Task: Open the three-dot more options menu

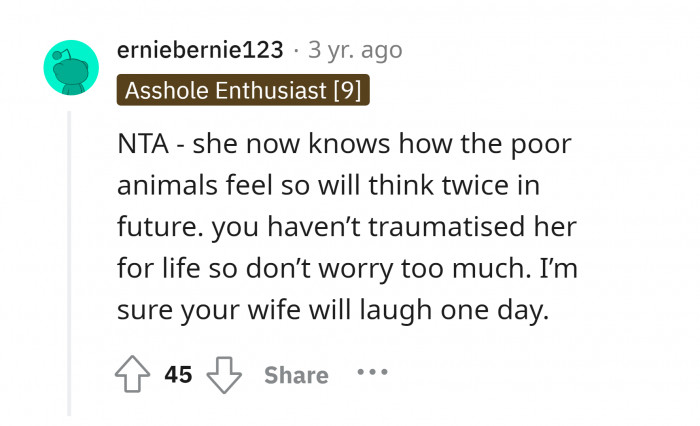Action: point(372,373)
